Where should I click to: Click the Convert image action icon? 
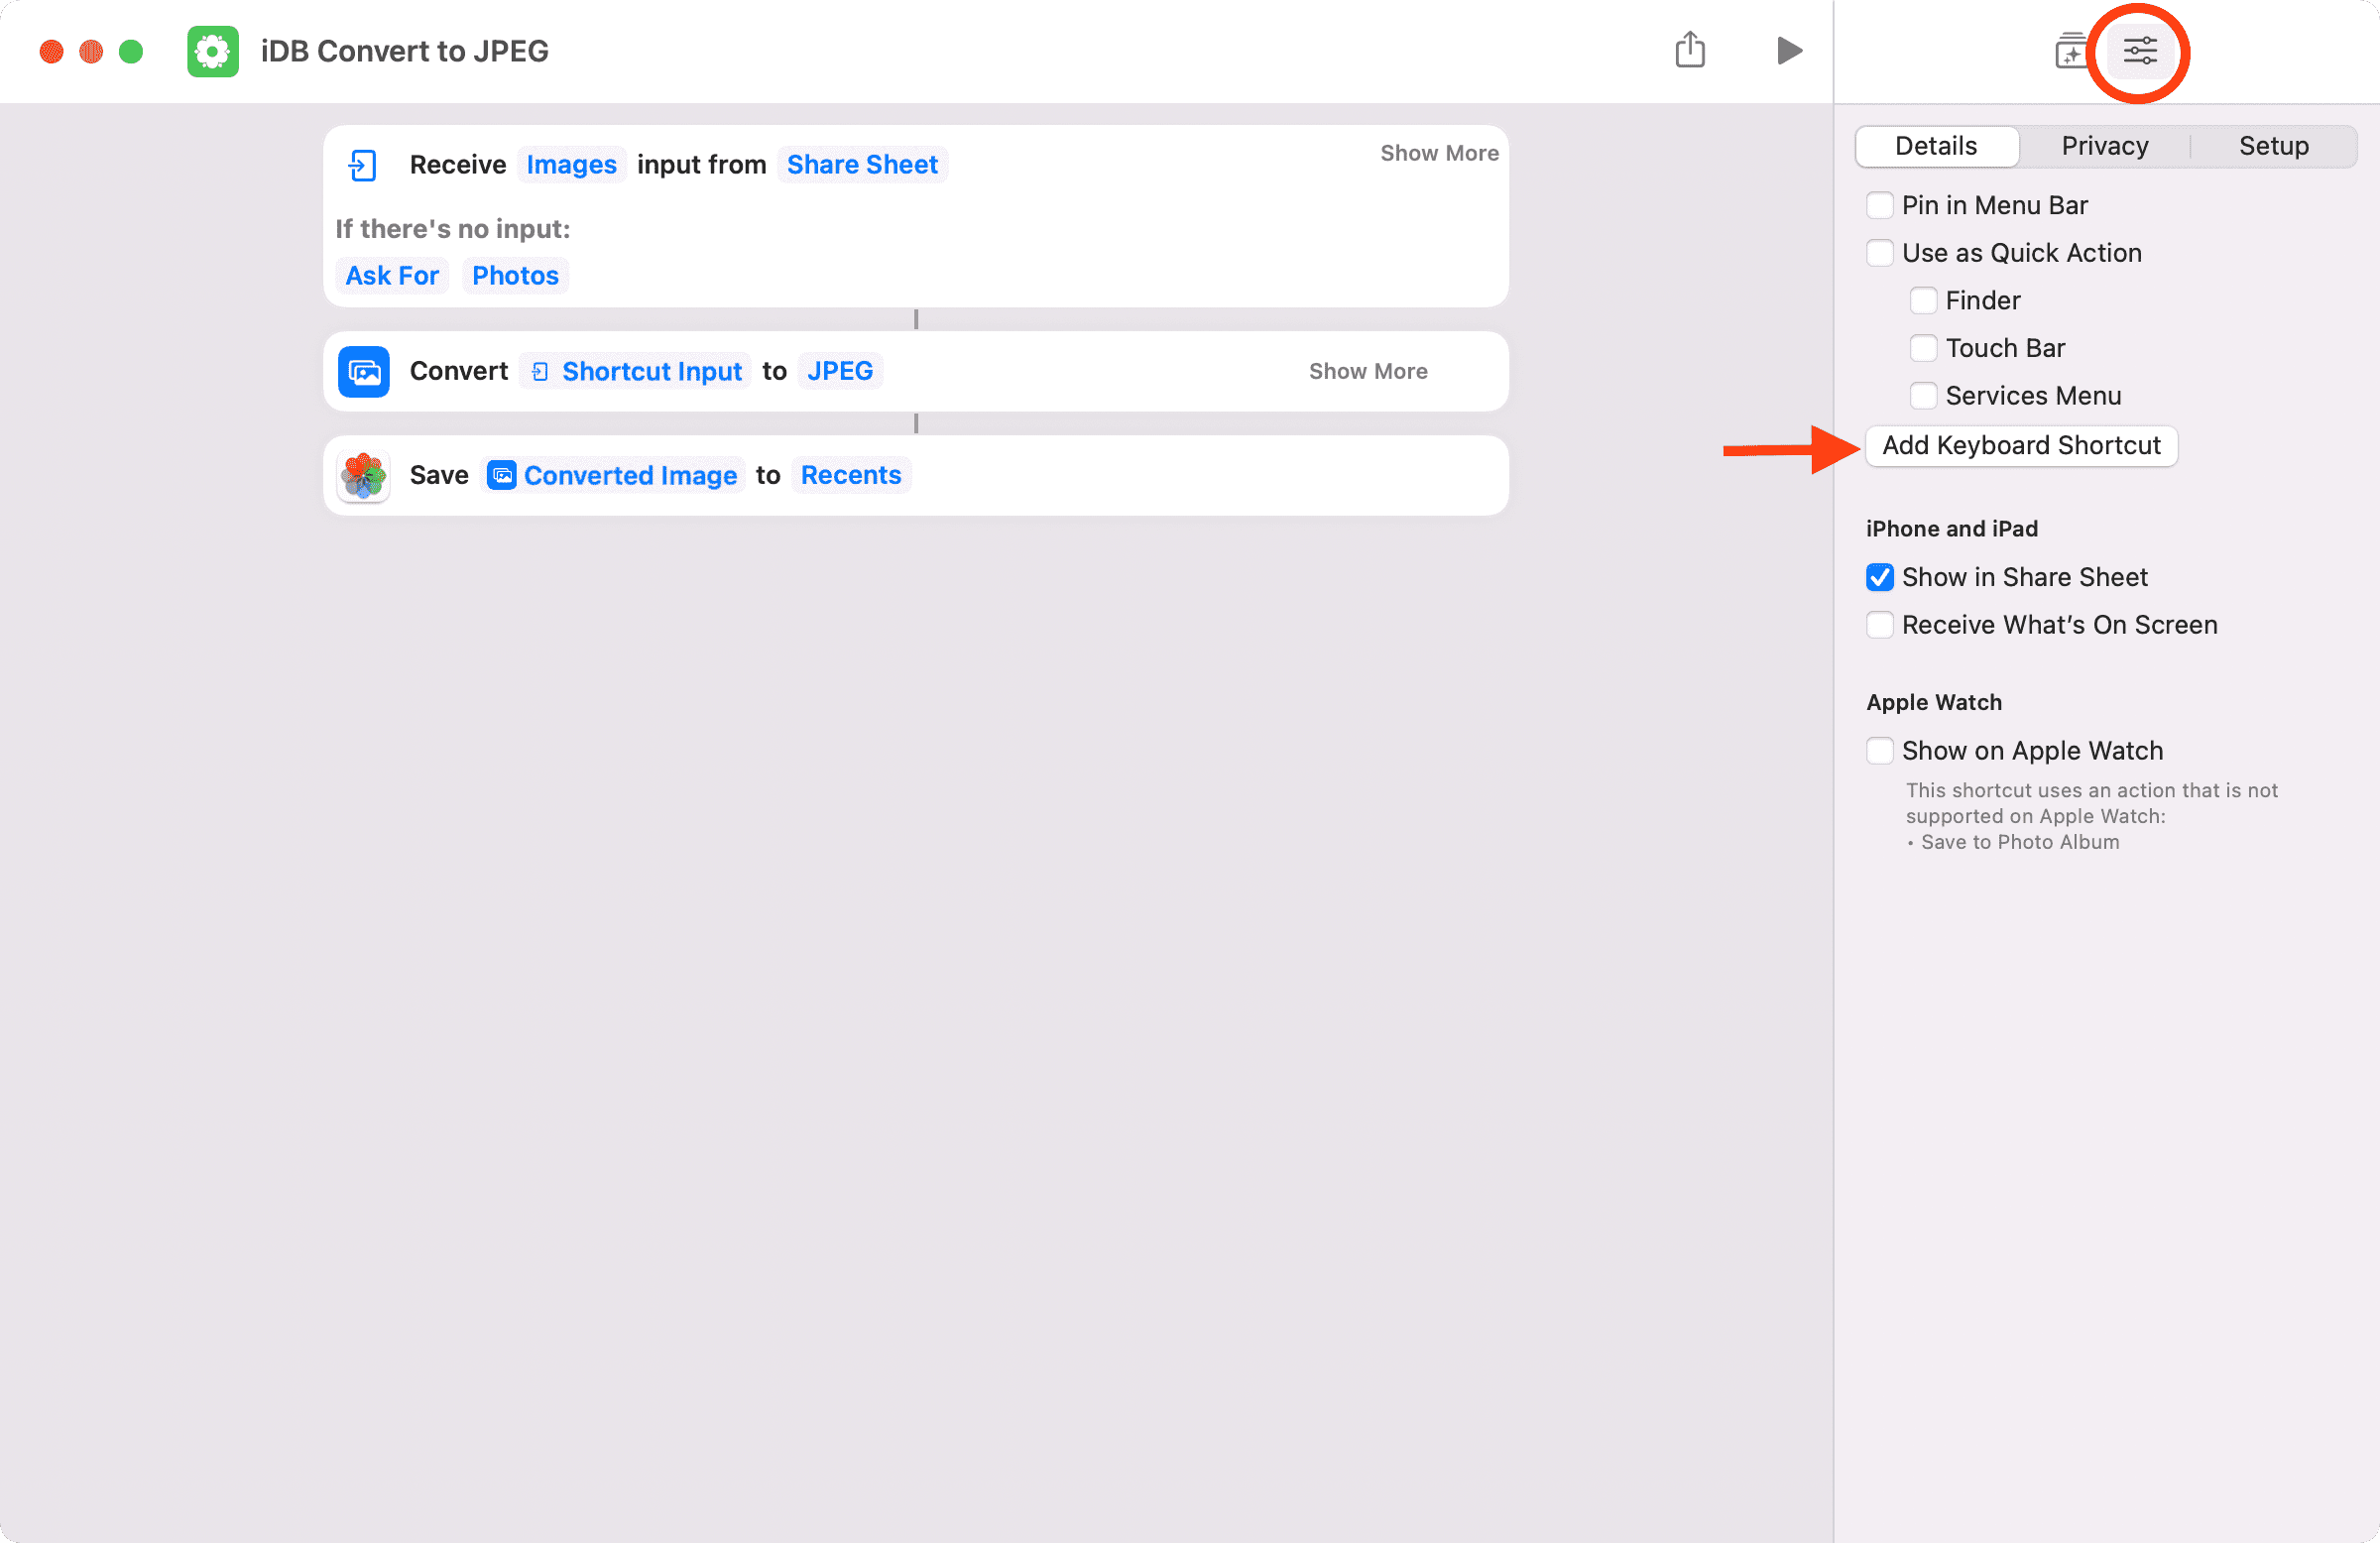(364, 371)
